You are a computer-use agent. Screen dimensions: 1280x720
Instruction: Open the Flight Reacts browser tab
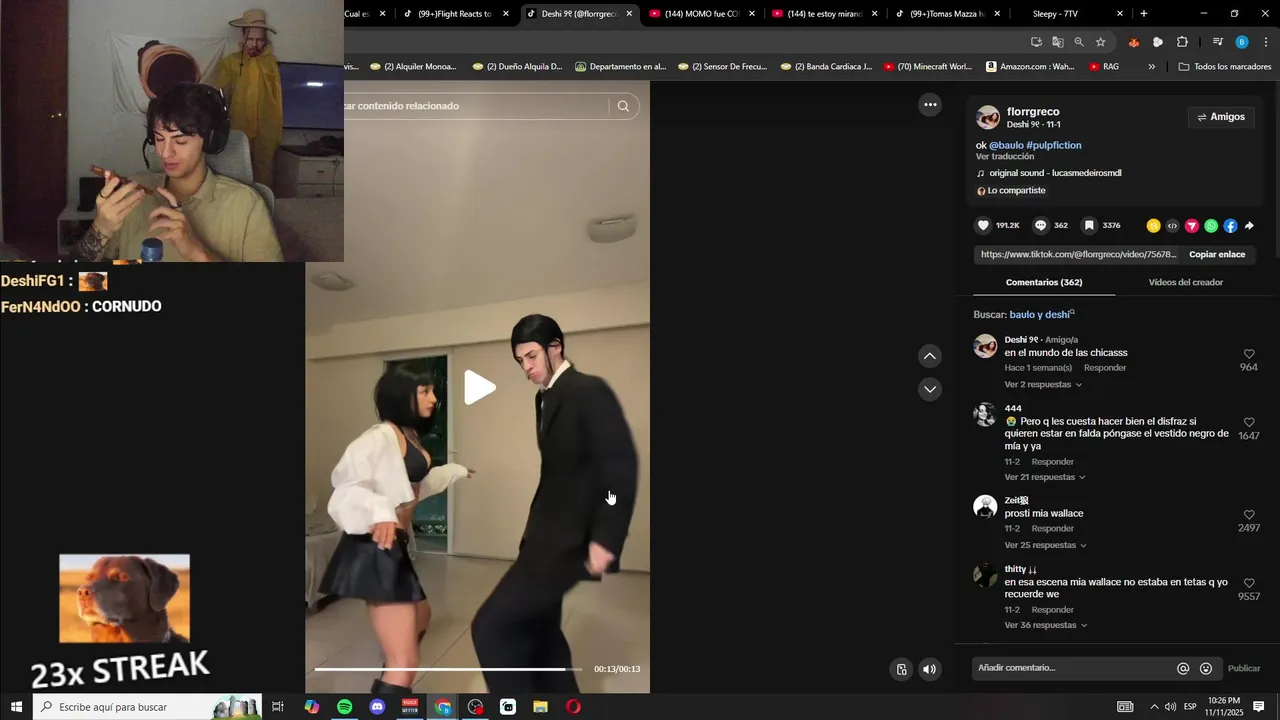coord(456,14)
